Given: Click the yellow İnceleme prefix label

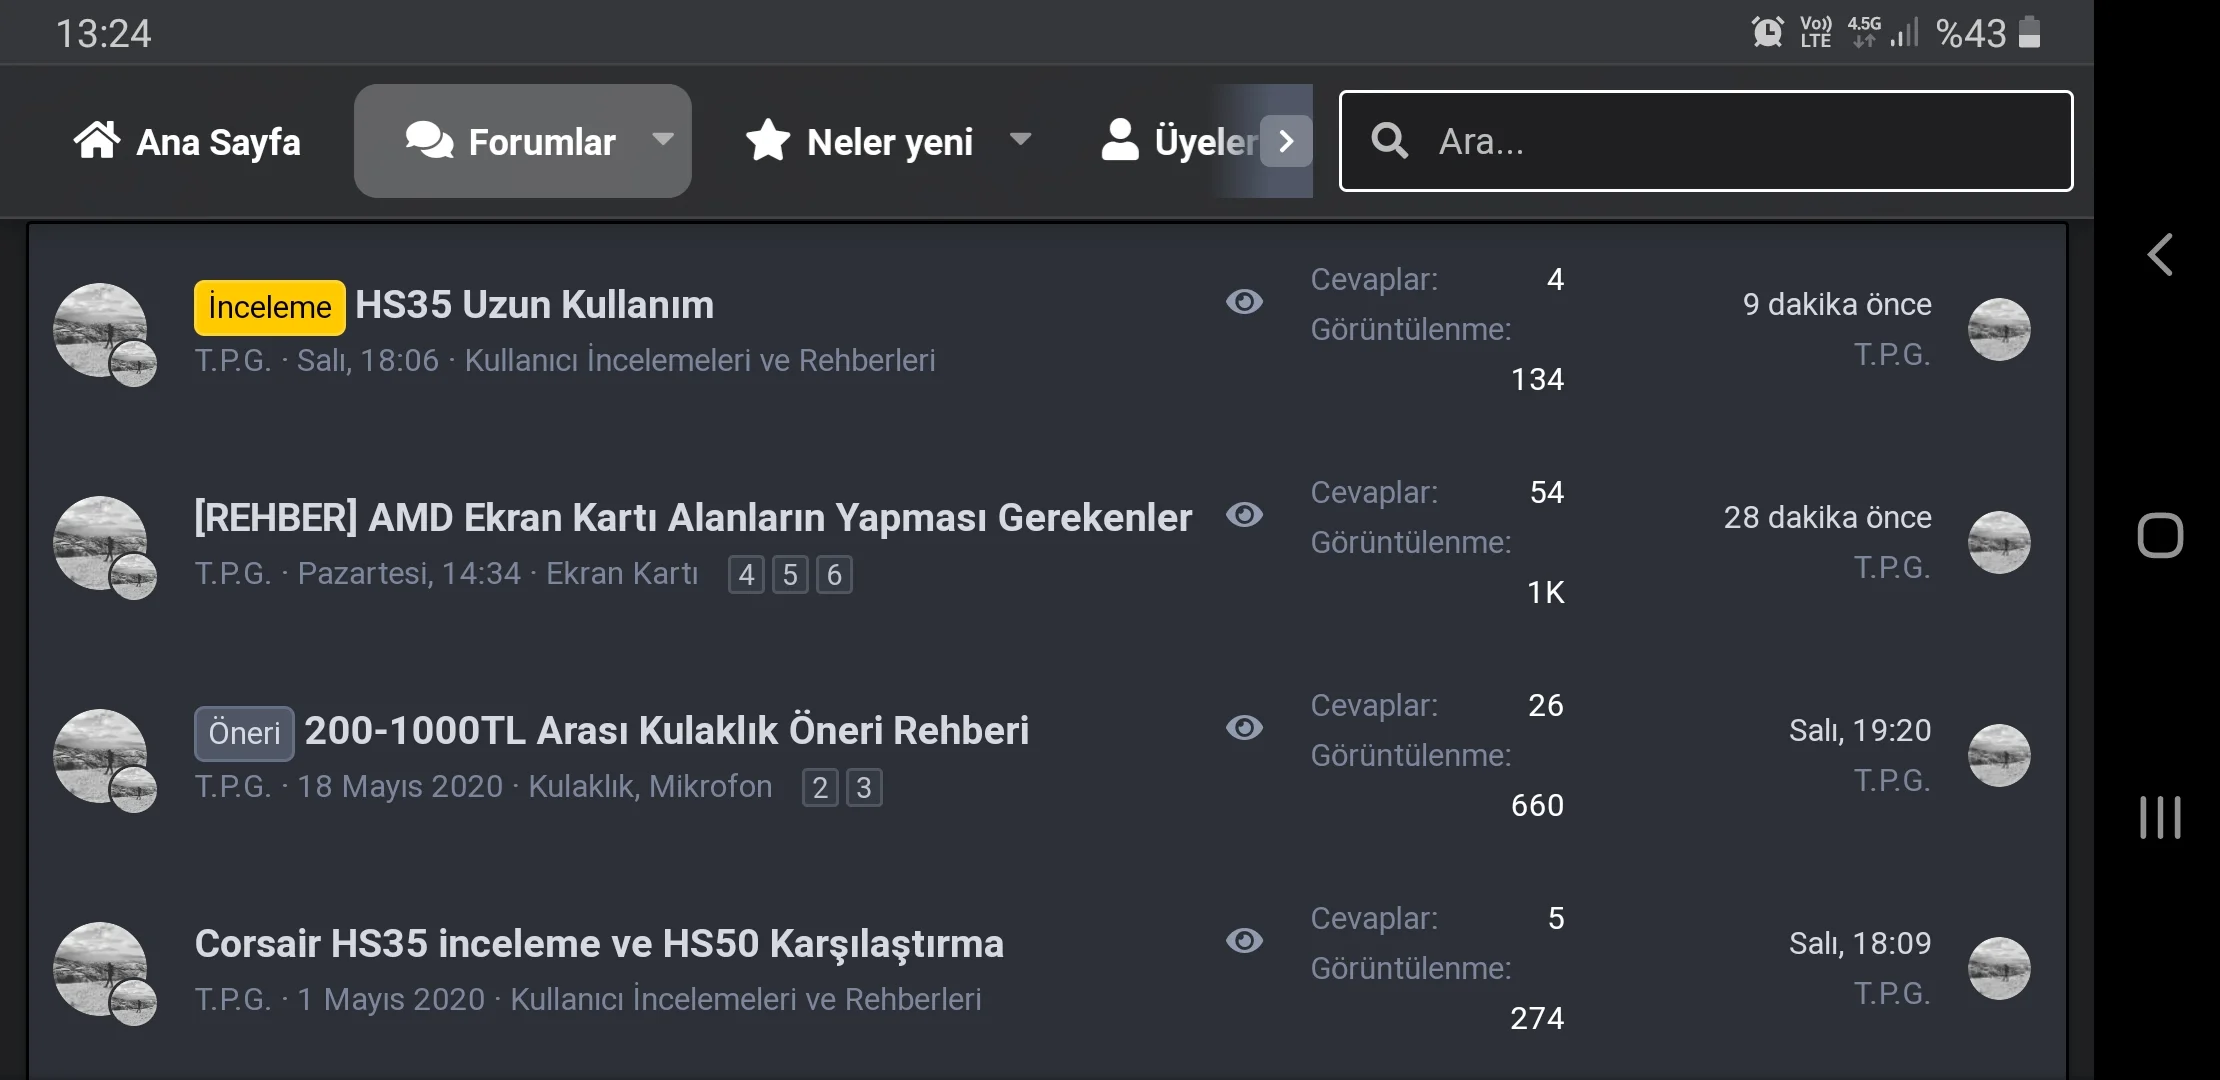Looking at the screenshot, I should [269, 307].
